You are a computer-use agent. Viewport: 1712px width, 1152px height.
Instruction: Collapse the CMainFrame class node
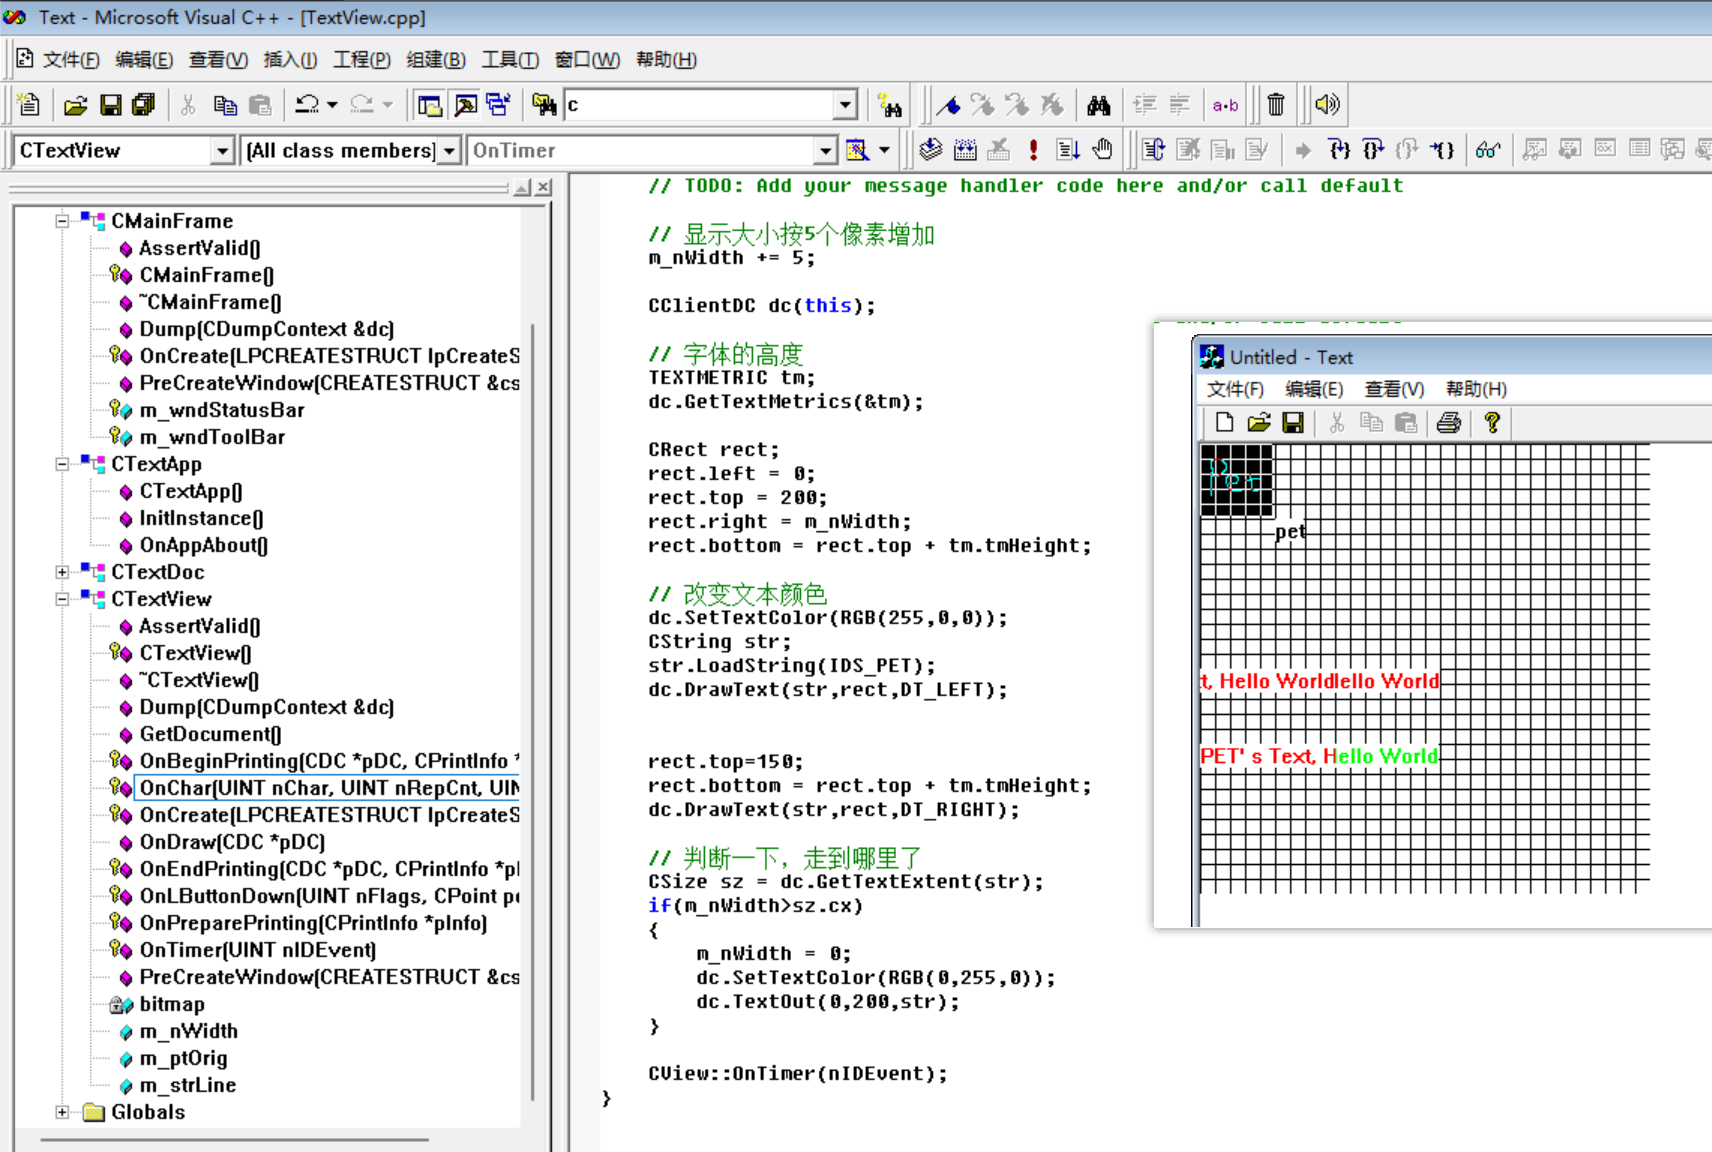click(62, 221)
